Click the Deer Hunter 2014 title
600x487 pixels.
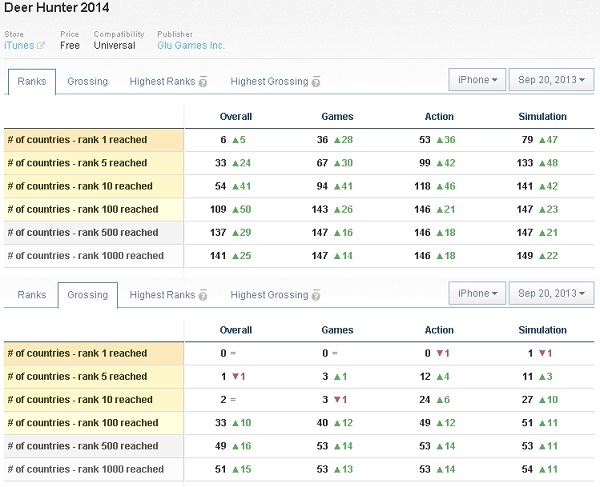(x=57, y=8)
